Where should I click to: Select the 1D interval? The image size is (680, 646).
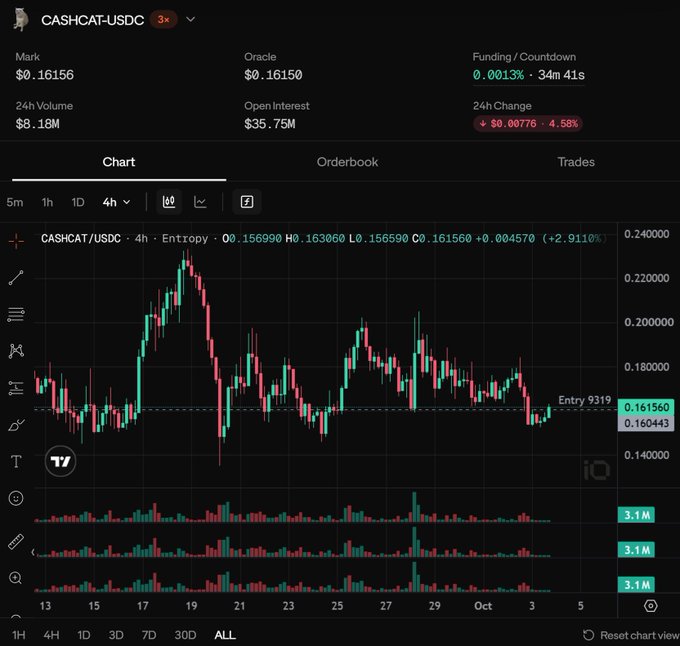pyautogui.click(x=78, y=202)
